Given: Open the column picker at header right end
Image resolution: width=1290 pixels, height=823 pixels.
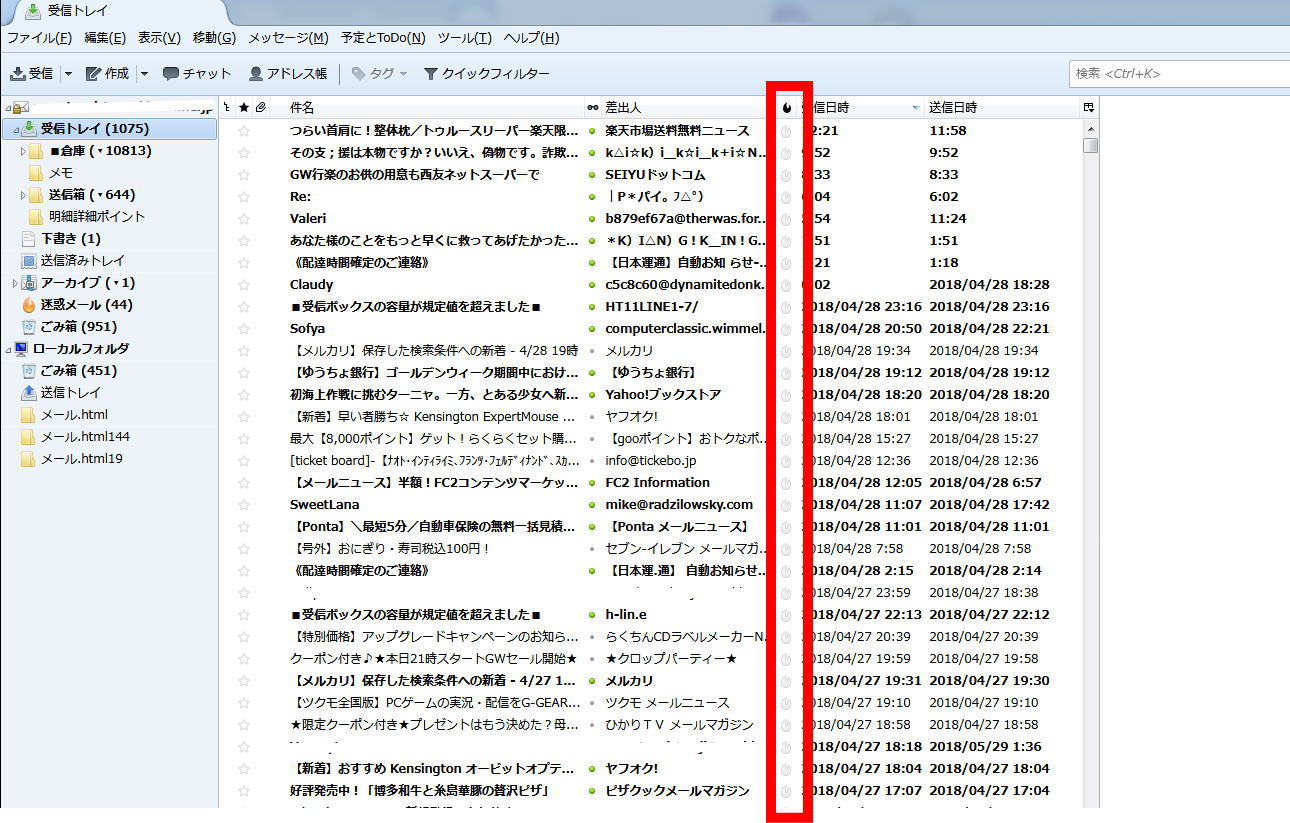Looking at the screenshot, I should 1089,107.
